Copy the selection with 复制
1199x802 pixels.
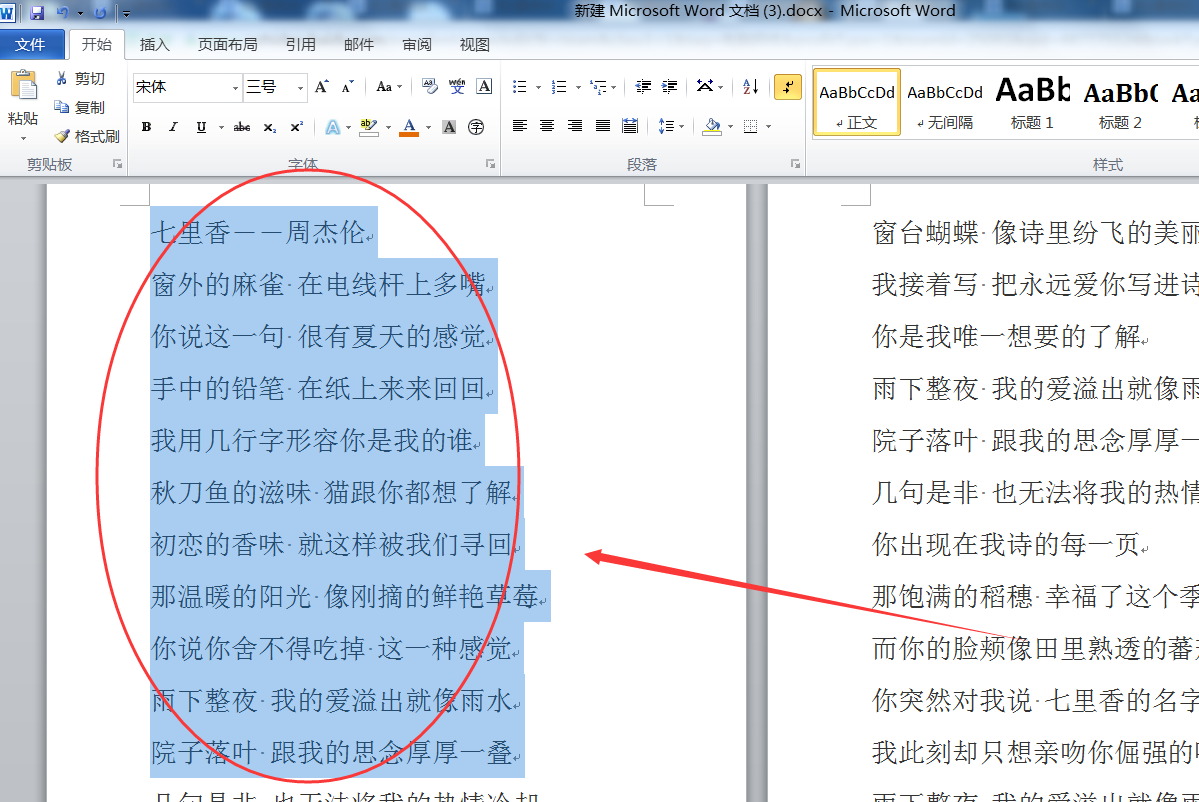coord(80,107)
